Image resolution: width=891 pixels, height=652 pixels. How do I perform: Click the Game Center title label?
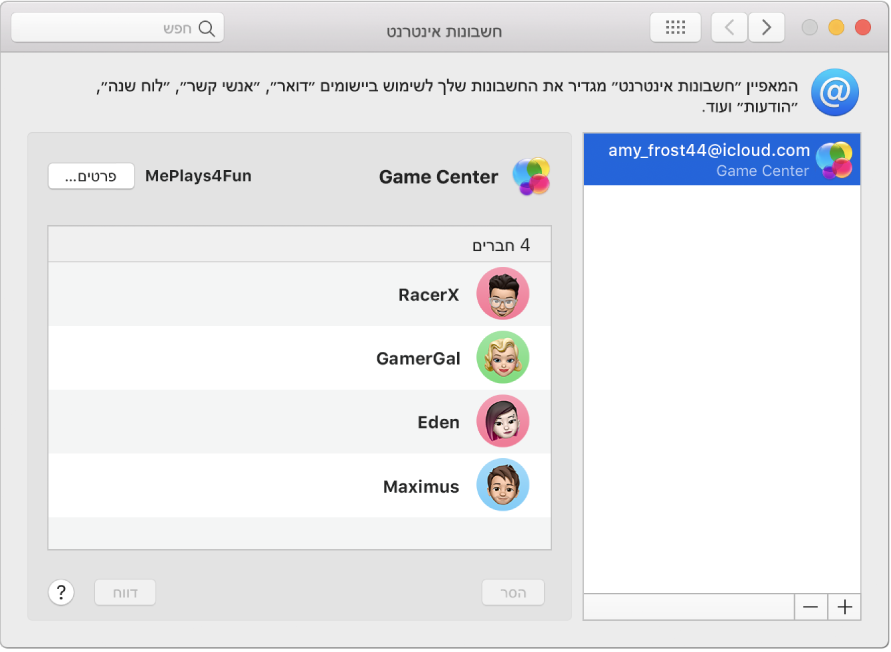click(439, 177)
